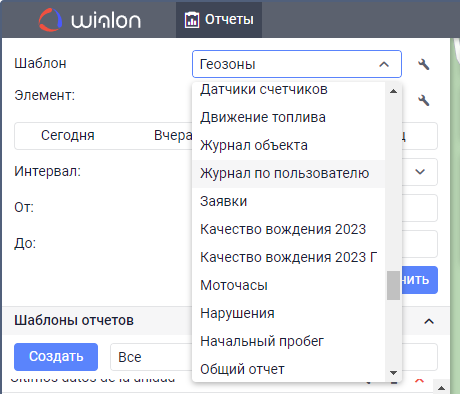
Task: Collapse the Шаблоны отчетов section
Action: click(x=429, y=321)
